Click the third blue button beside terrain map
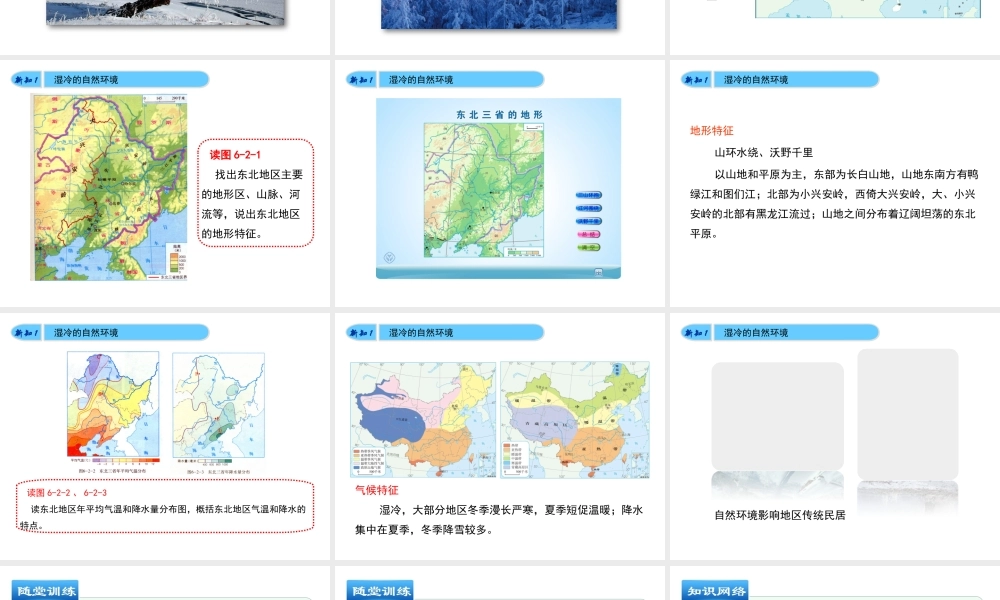The image size is (1000, 600). point(588,220)
